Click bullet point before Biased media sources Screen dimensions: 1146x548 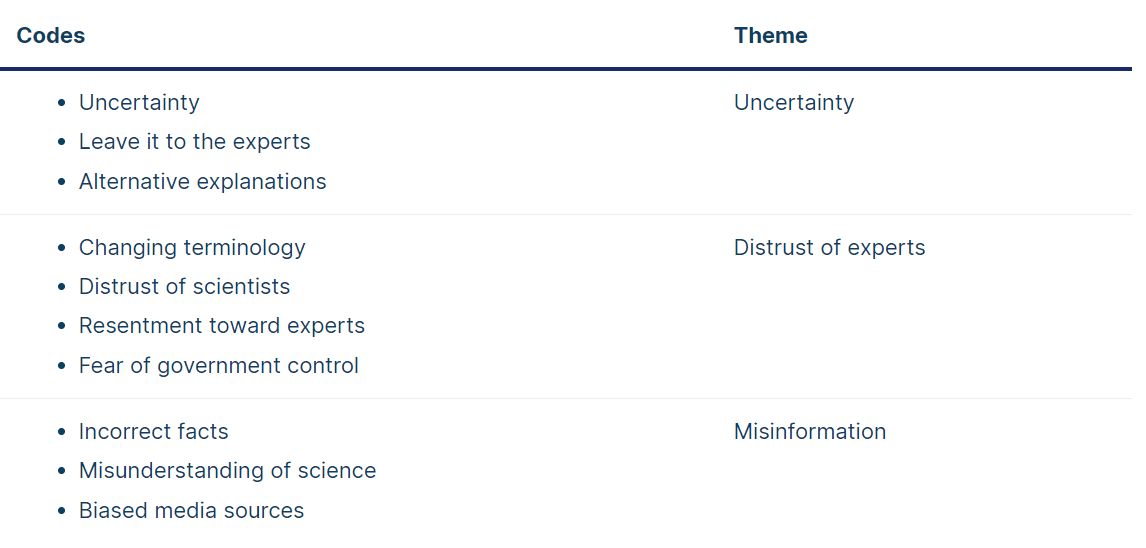coord(61,511)
